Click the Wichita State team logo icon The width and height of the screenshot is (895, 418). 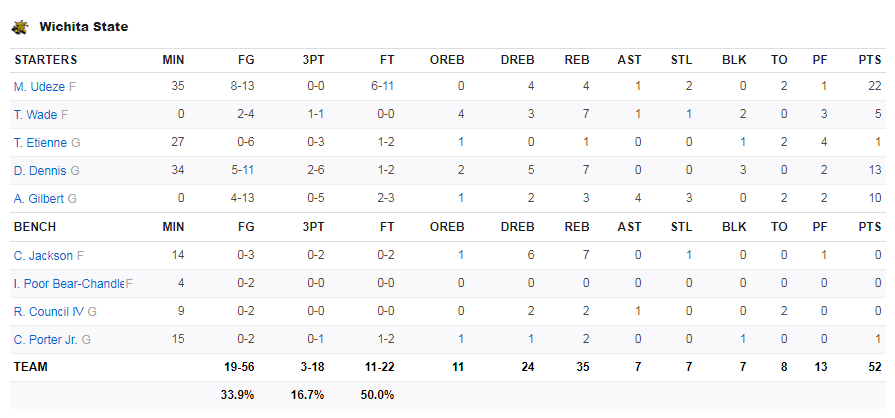click(x=20, y=27)
